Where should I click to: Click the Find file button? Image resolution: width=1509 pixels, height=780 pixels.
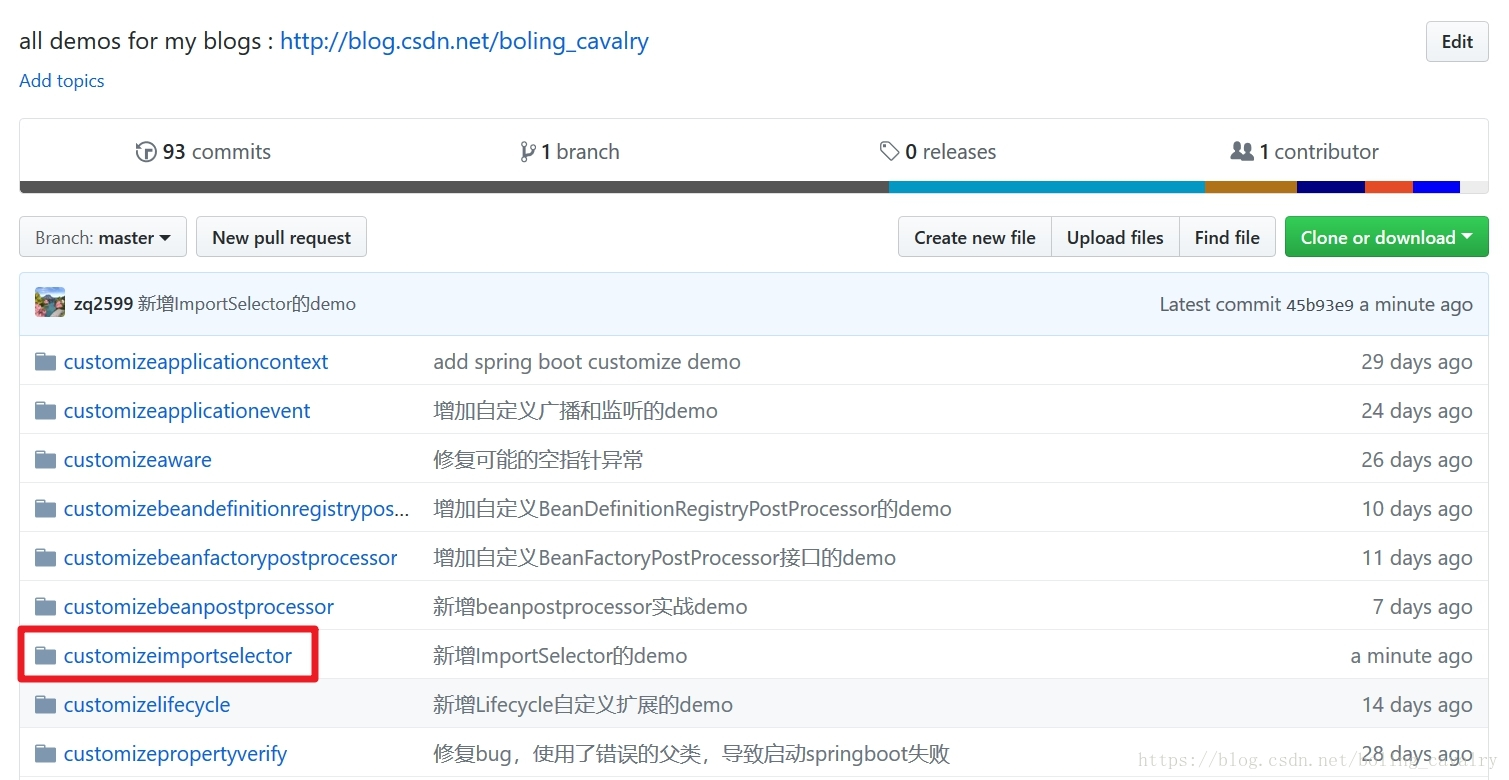point(1227,238)
